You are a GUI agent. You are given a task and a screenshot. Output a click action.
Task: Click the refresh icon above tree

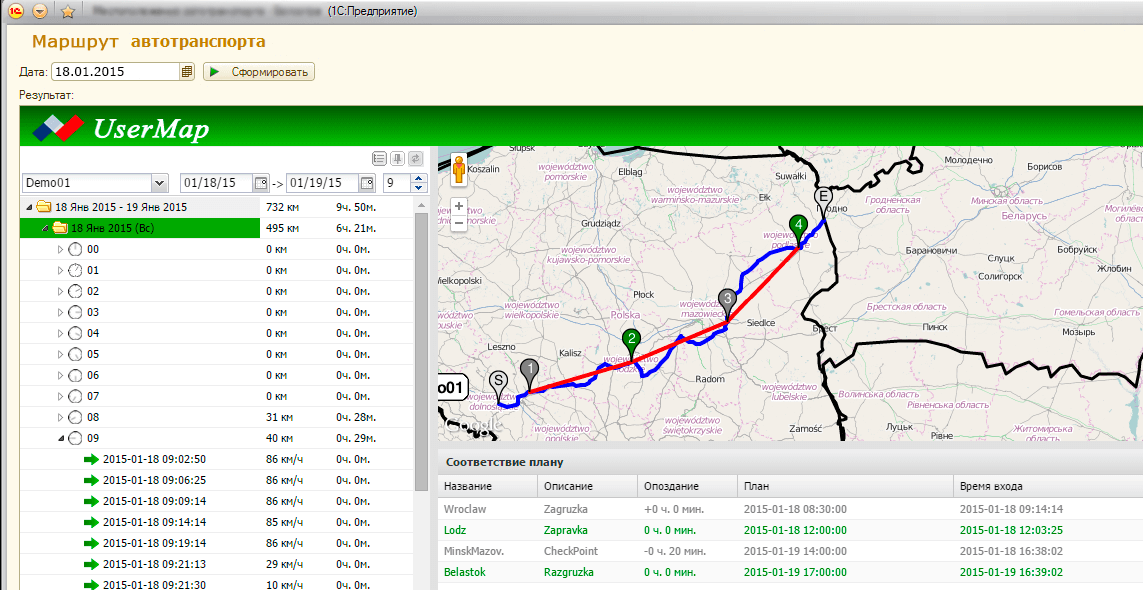click(x=415, y=158)
